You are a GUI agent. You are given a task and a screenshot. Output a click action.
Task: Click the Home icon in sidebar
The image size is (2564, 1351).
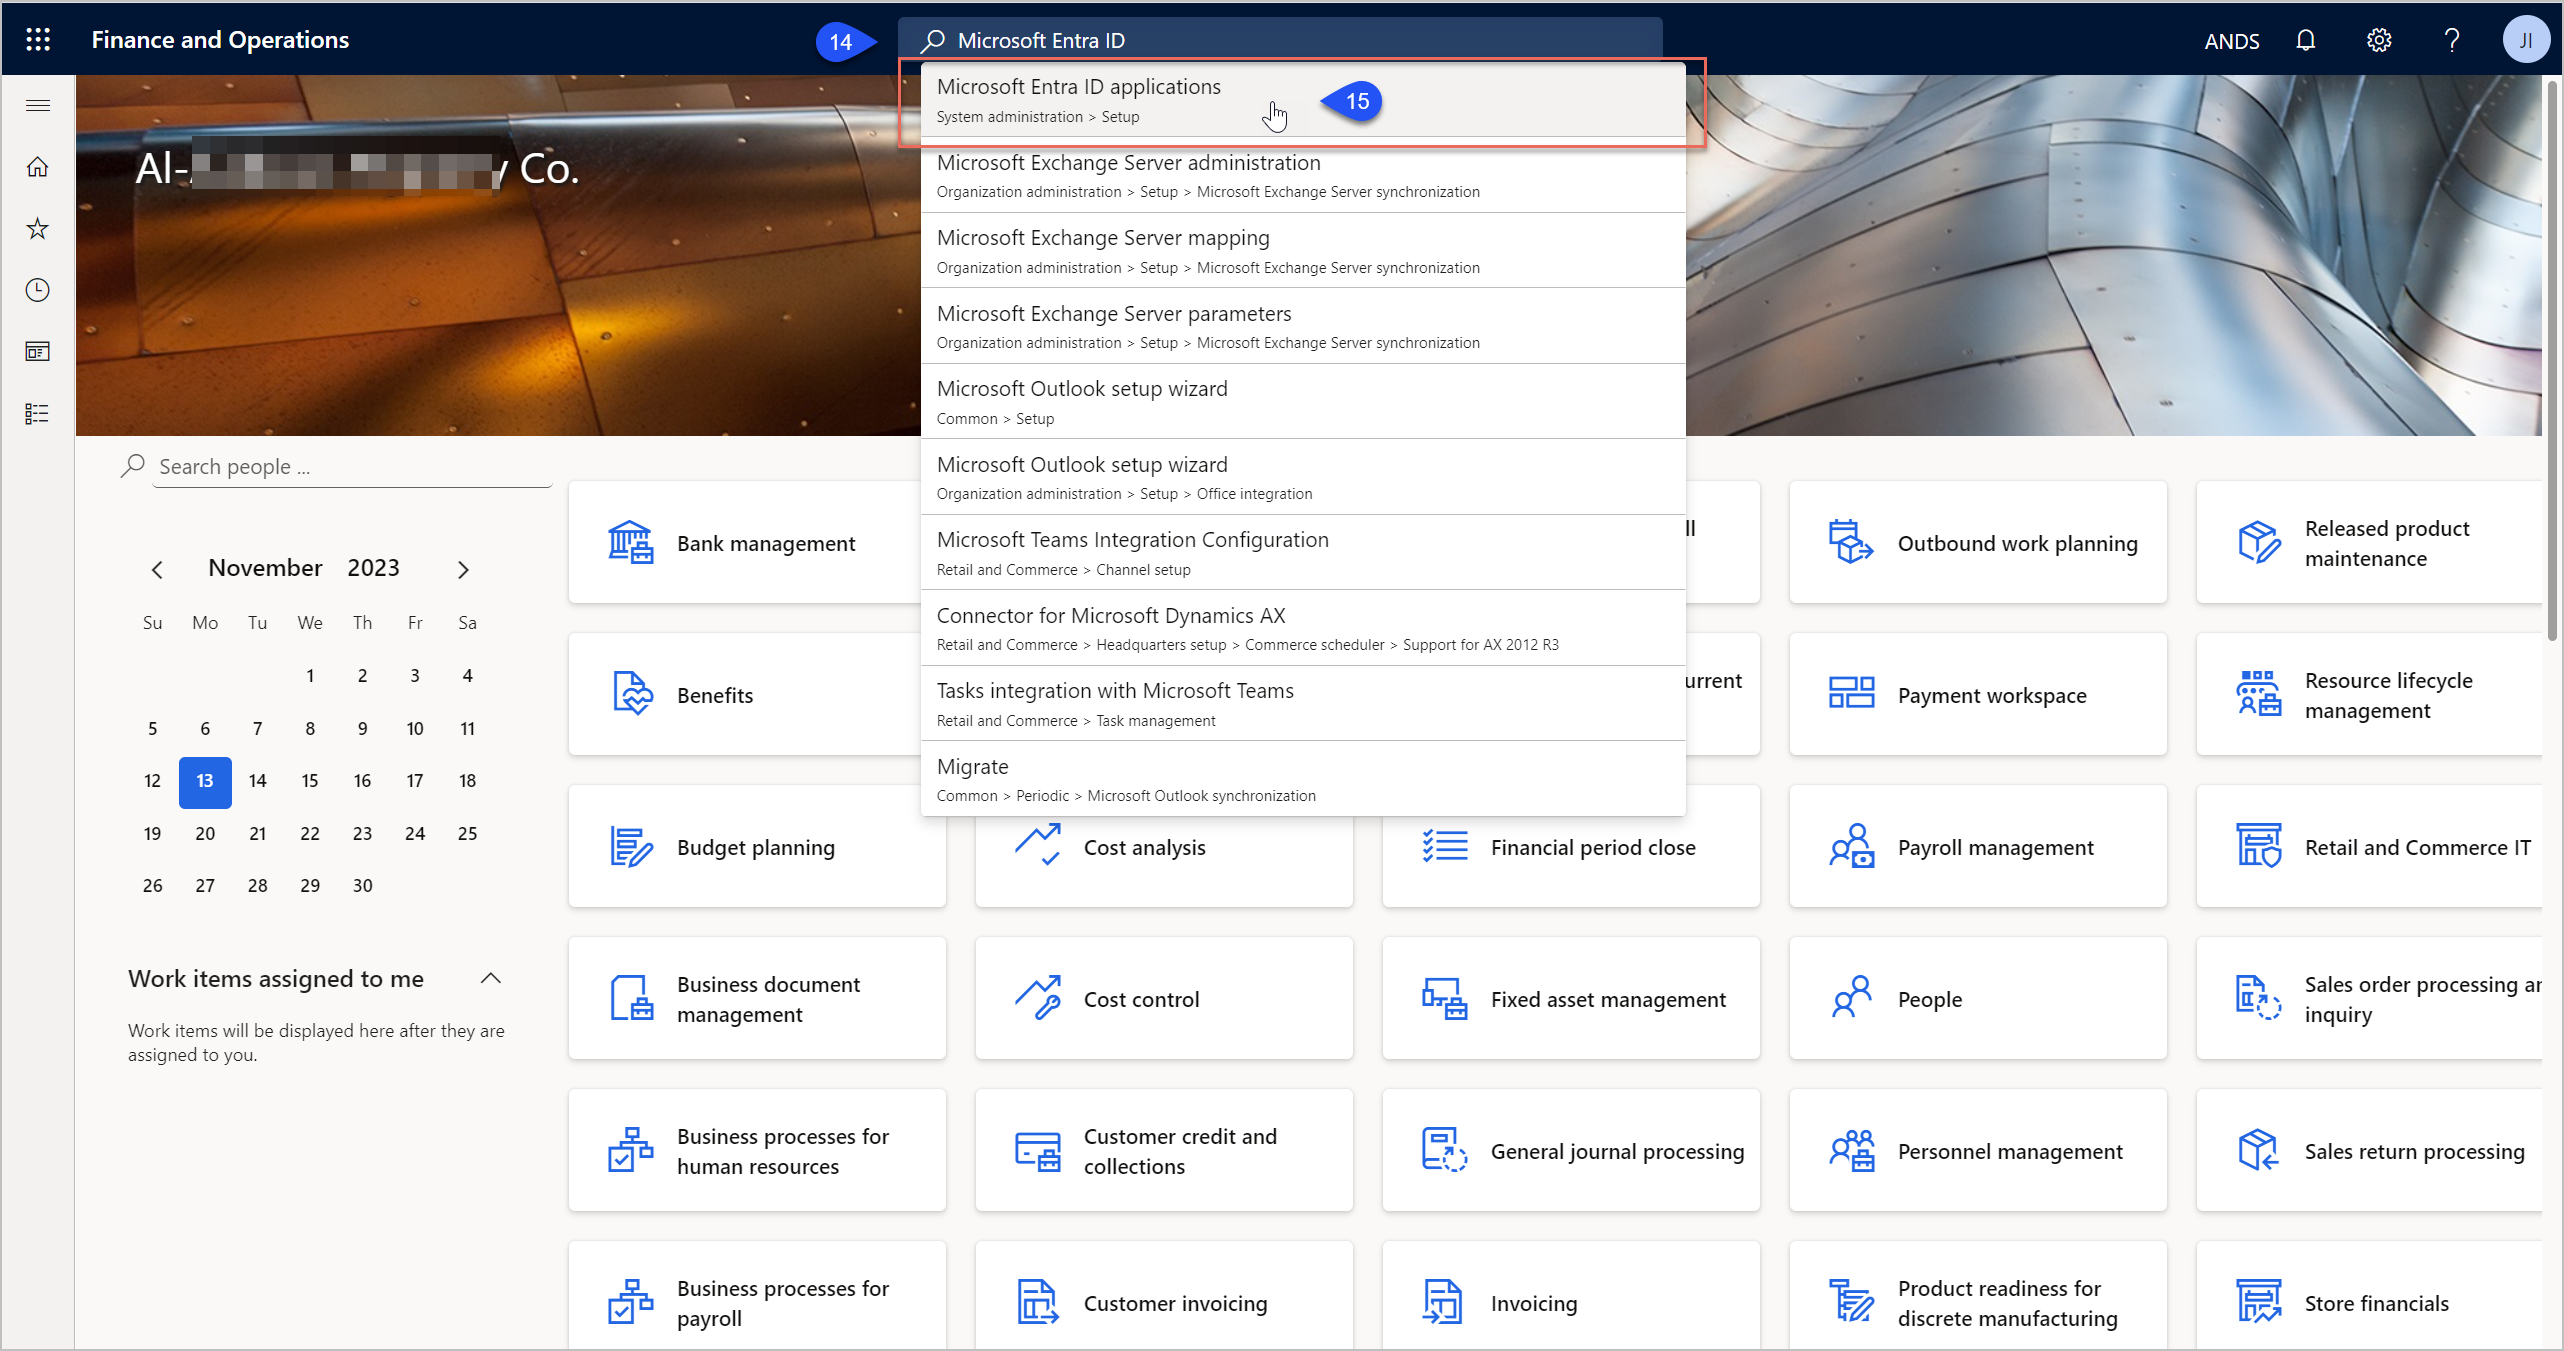[38, 167]
